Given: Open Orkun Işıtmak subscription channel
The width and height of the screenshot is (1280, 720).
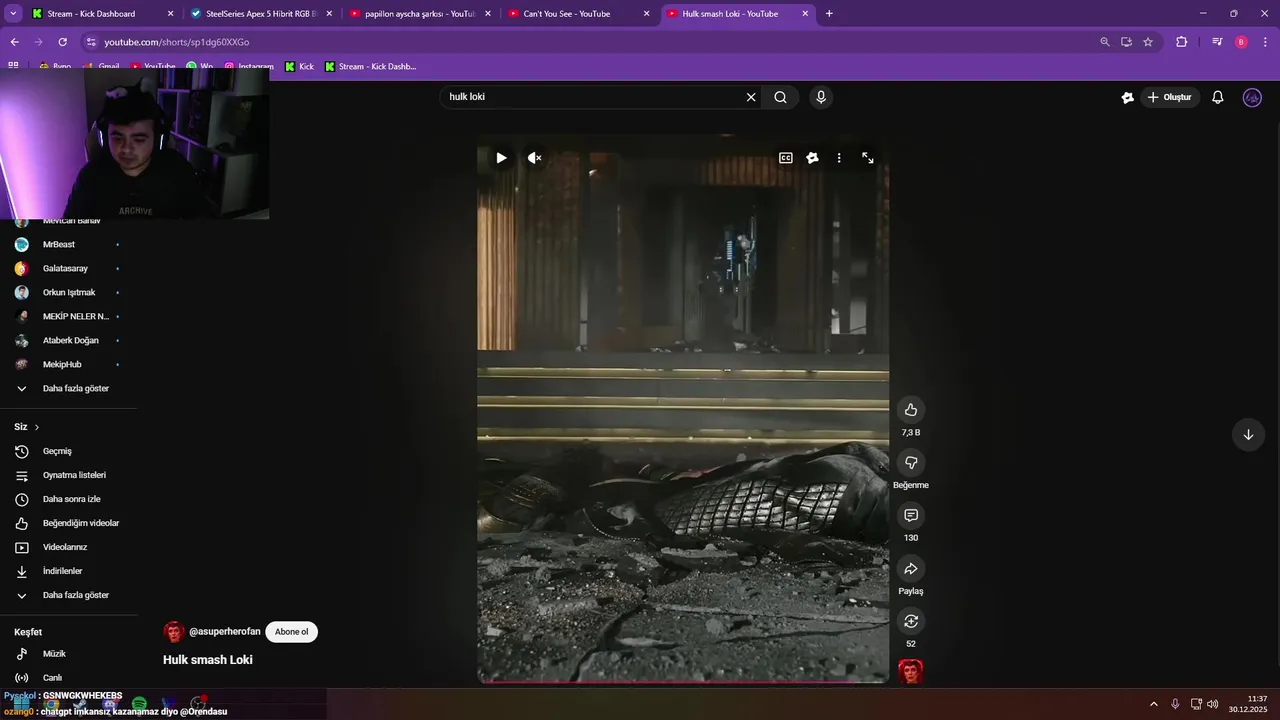Looking at the screenshot, I should pyautogui.click(x=70, y=292).
